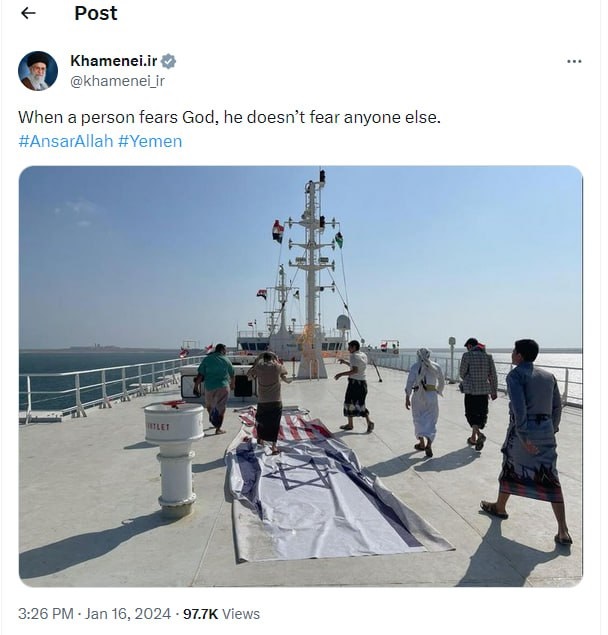Click the @khamenei_ir handle
This screenshot has width=608, height=635.
coord(117,80)
